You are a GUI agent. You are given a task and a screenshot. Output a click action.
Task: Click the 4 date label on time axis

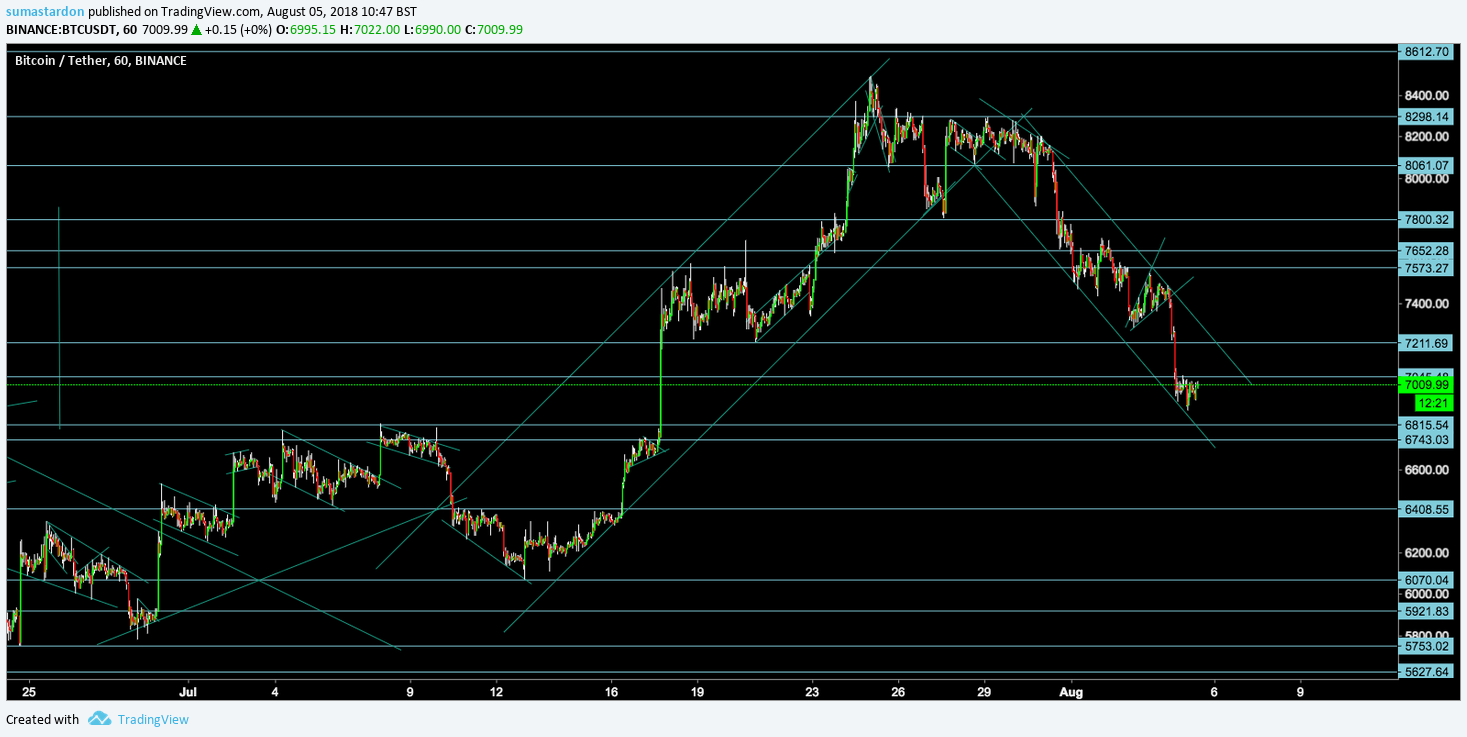(274, 691)
